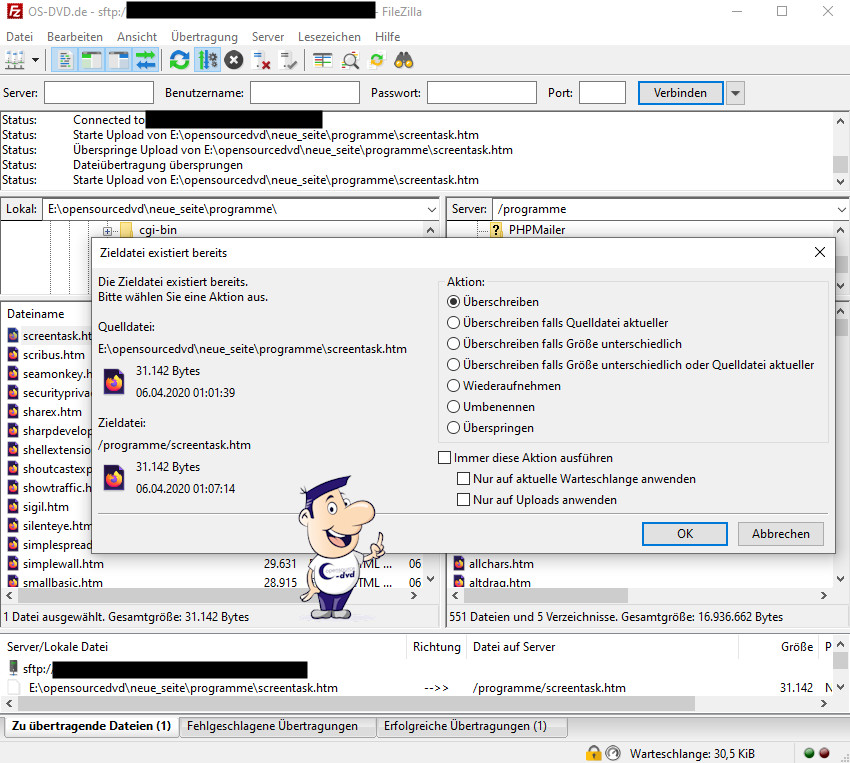This screenshot has height=763, width=850.
Task: Switch to Fehlgeschlagene Übertragungen tab
Action: coord(272,726)
